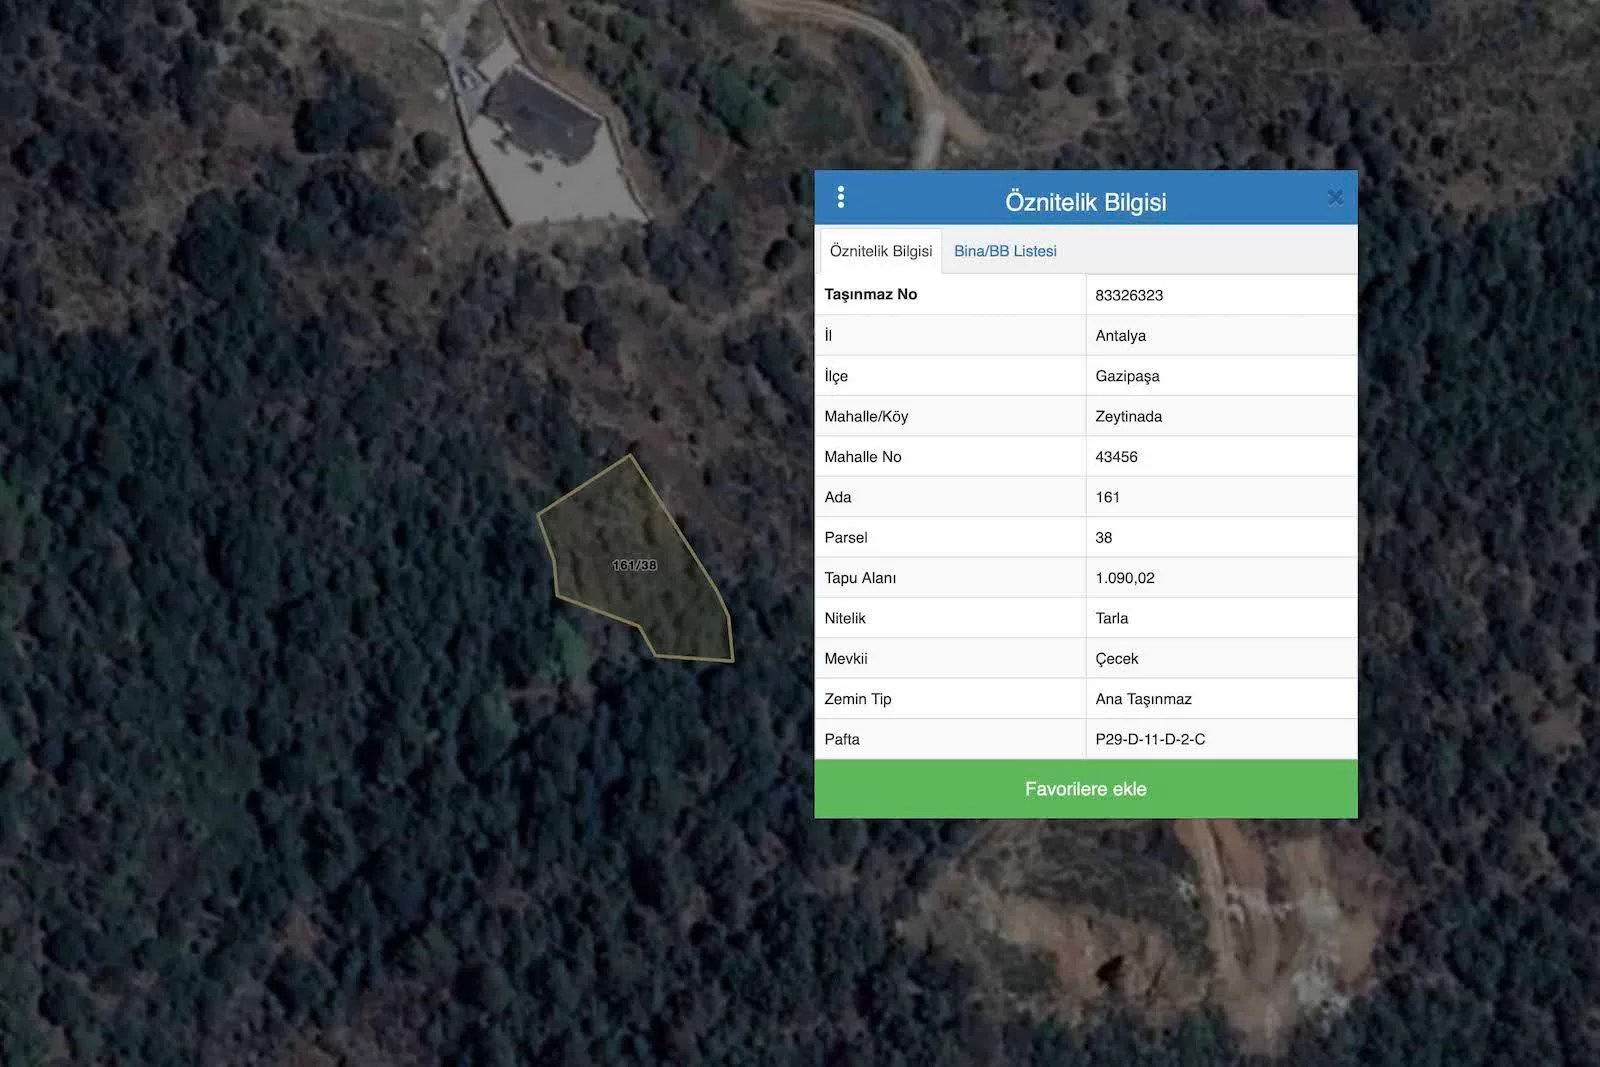The image size is (1600, 1067).
Task: Click the Parsel value 38
Action: tap(1103, 537)
